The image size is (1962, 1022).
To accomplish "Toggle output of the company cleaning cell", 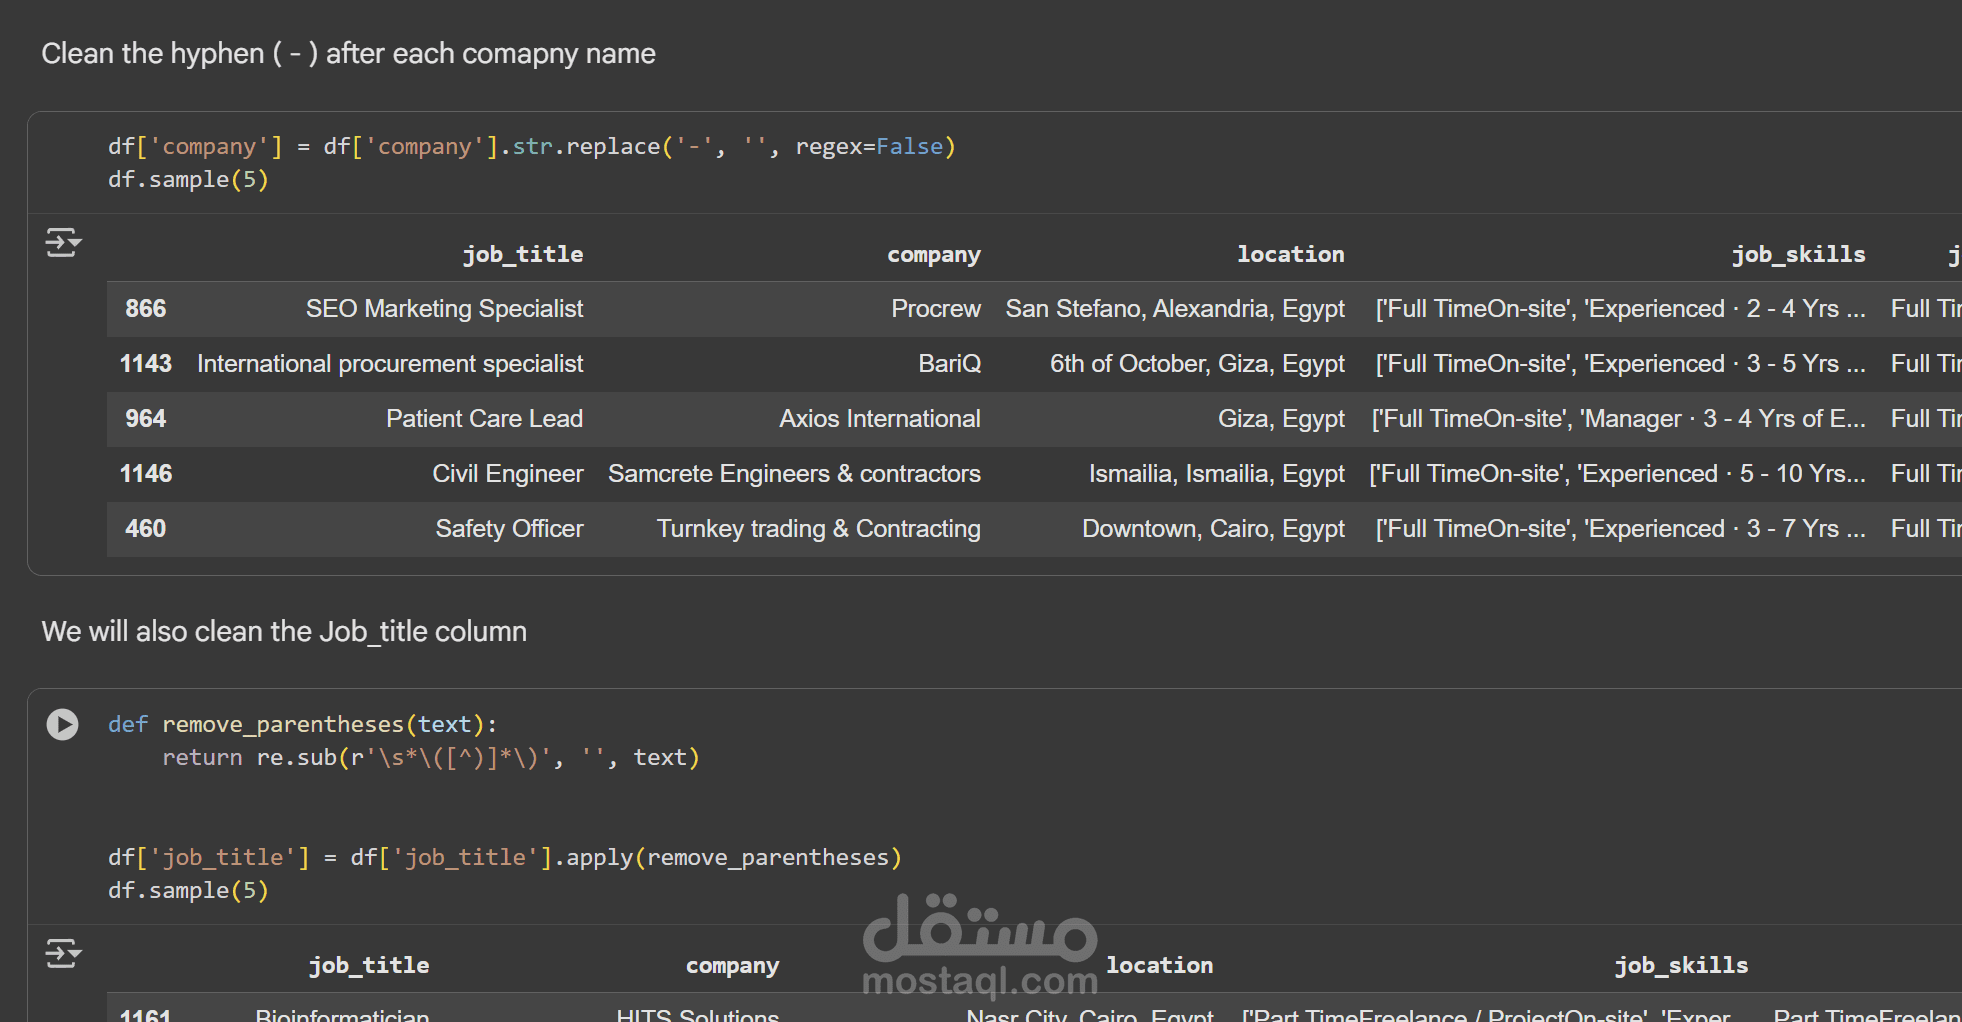I will coord(63,243).
